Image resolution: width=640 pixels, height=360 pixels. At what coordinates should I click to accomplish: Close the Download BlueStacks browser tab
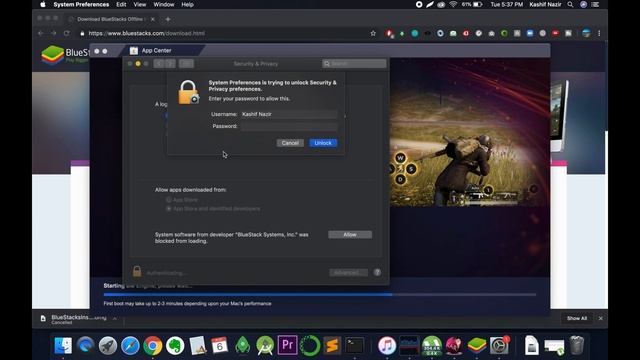(x=153, y=19)
